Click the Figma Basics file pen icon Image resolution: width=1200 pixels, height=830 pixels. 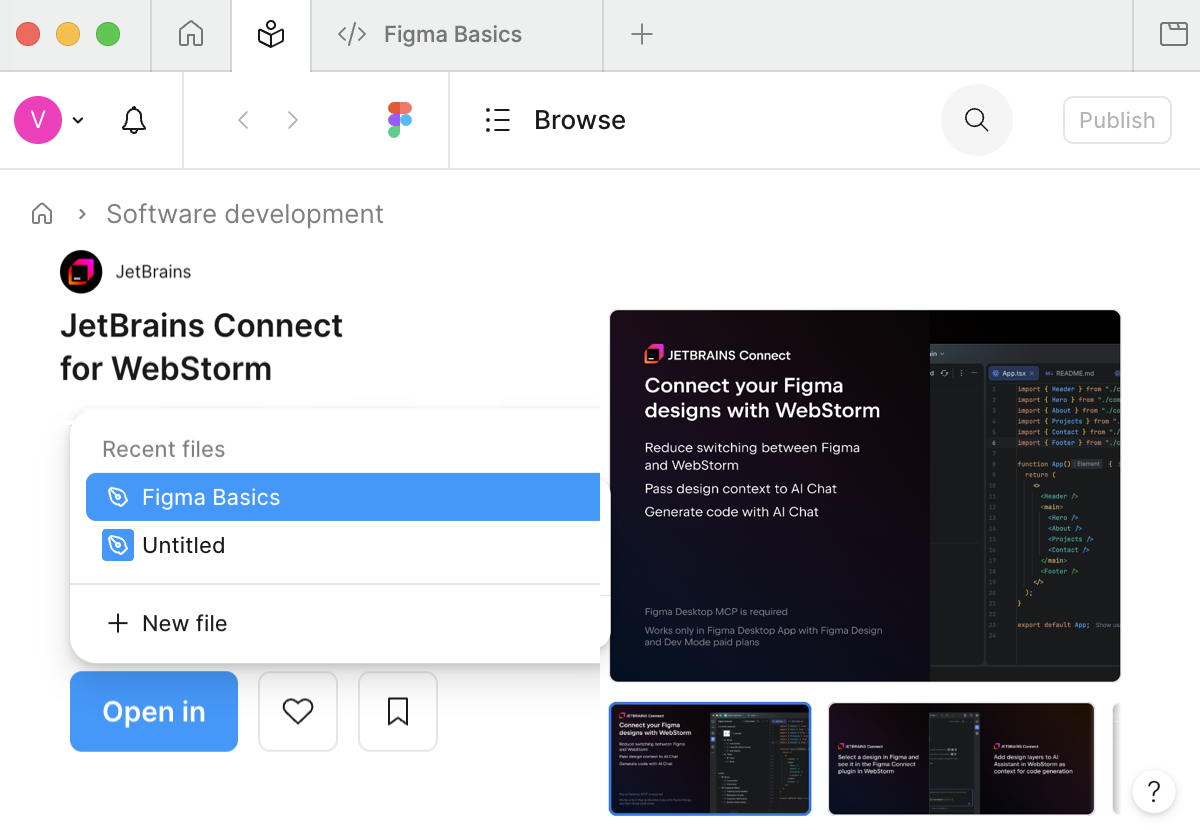click(118, 497)
